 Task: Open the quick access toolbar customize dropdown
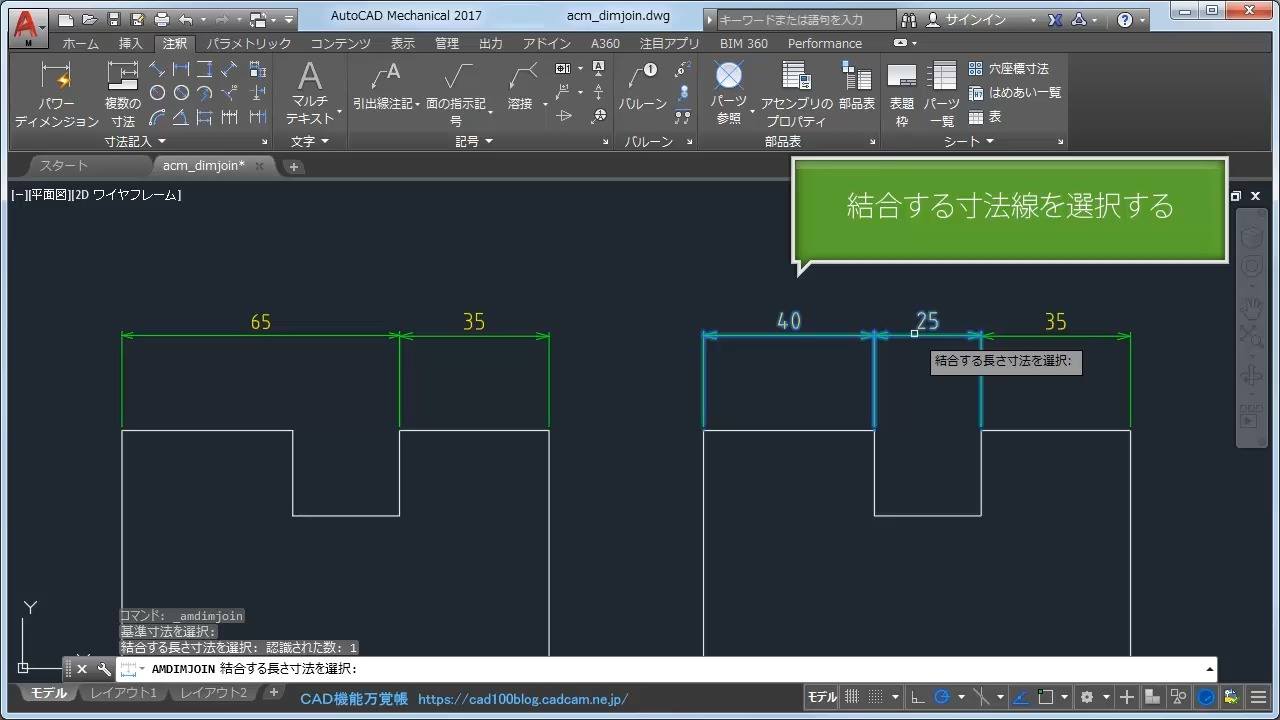[x=290, y=19]
